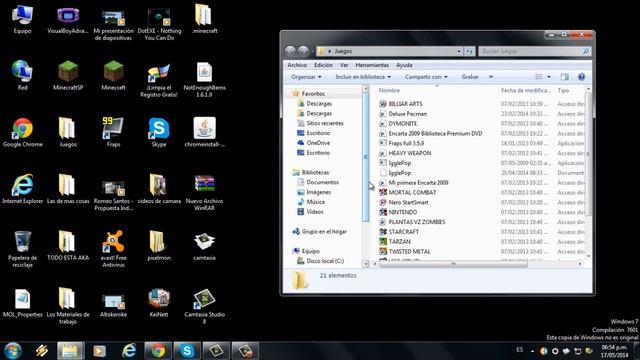Open the Ayuda menu
Screen dimensions: 640x360
point(404,65)
